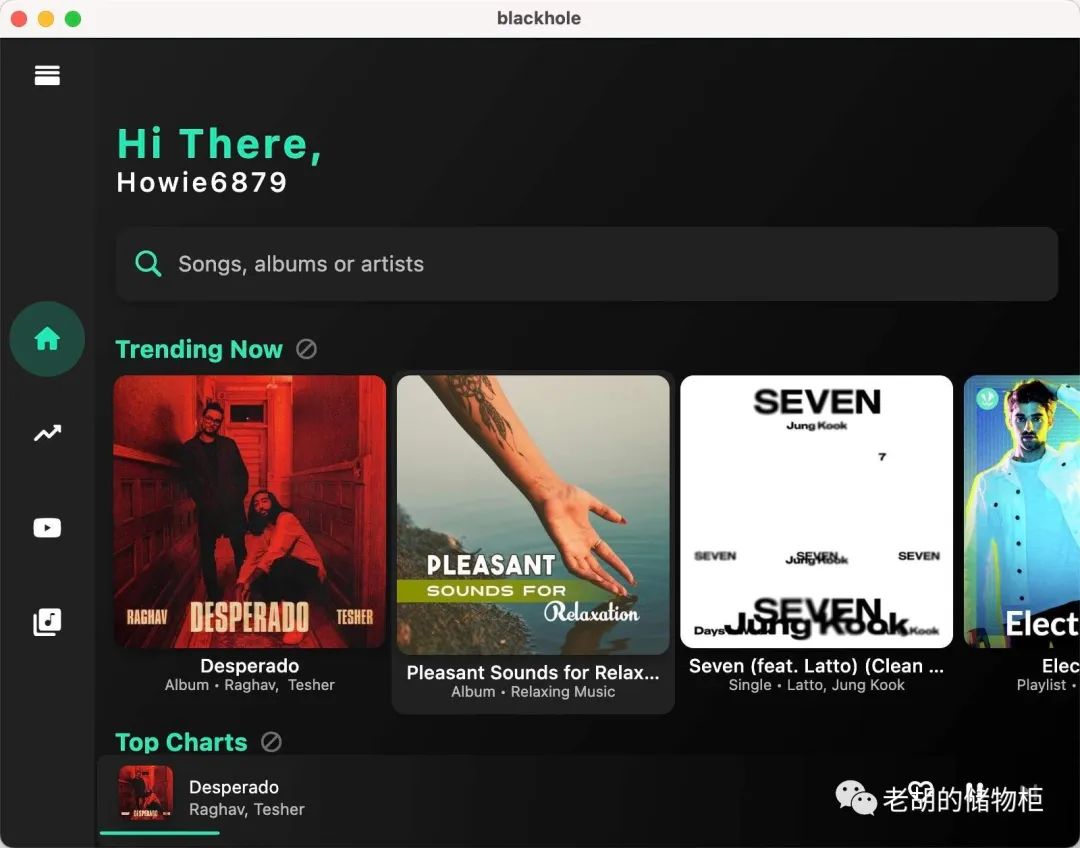Maximize the window with the green button
The image size is (1080, 848).
pyautogui.click(x=73, y=19)
